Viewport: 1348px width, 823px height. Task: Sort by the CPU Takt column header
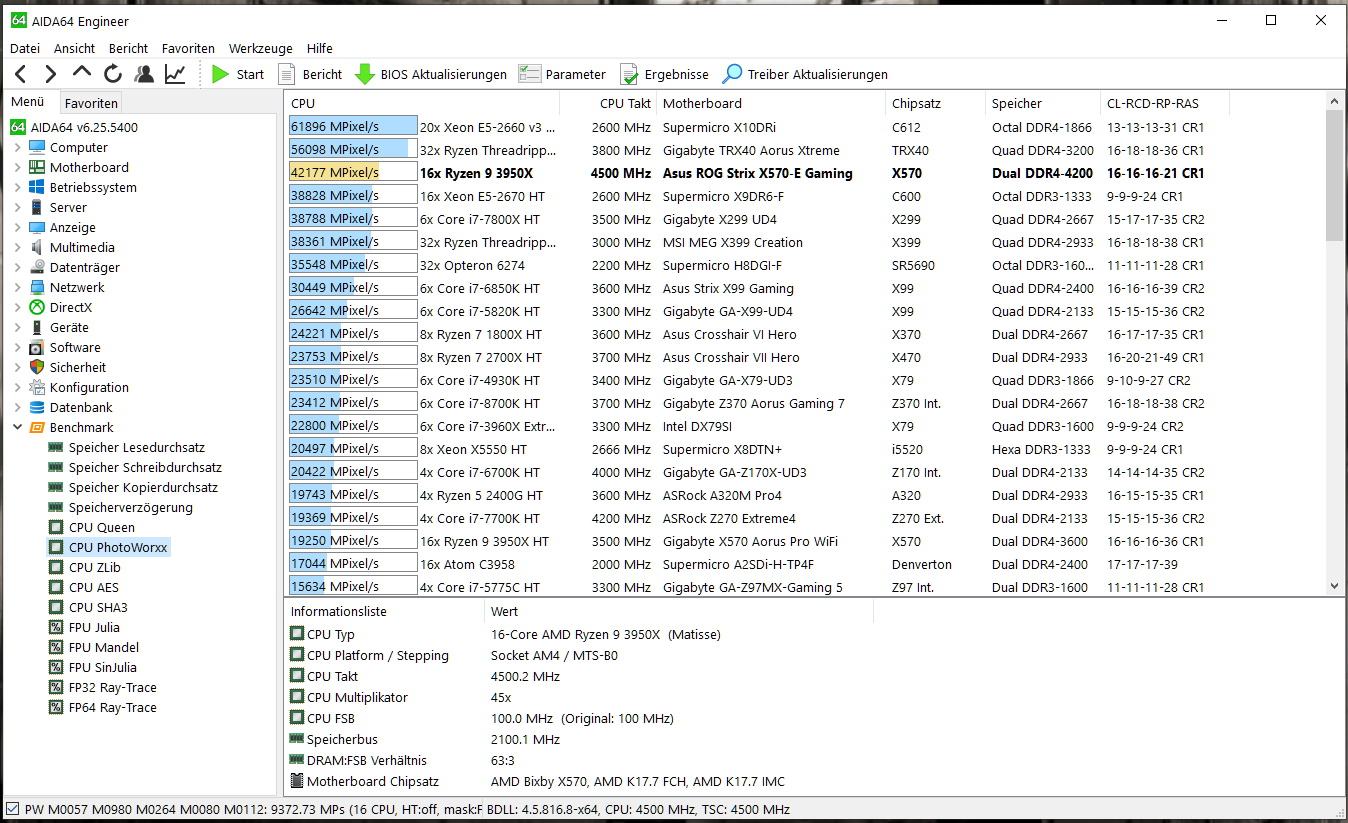[x=608, y=103]
